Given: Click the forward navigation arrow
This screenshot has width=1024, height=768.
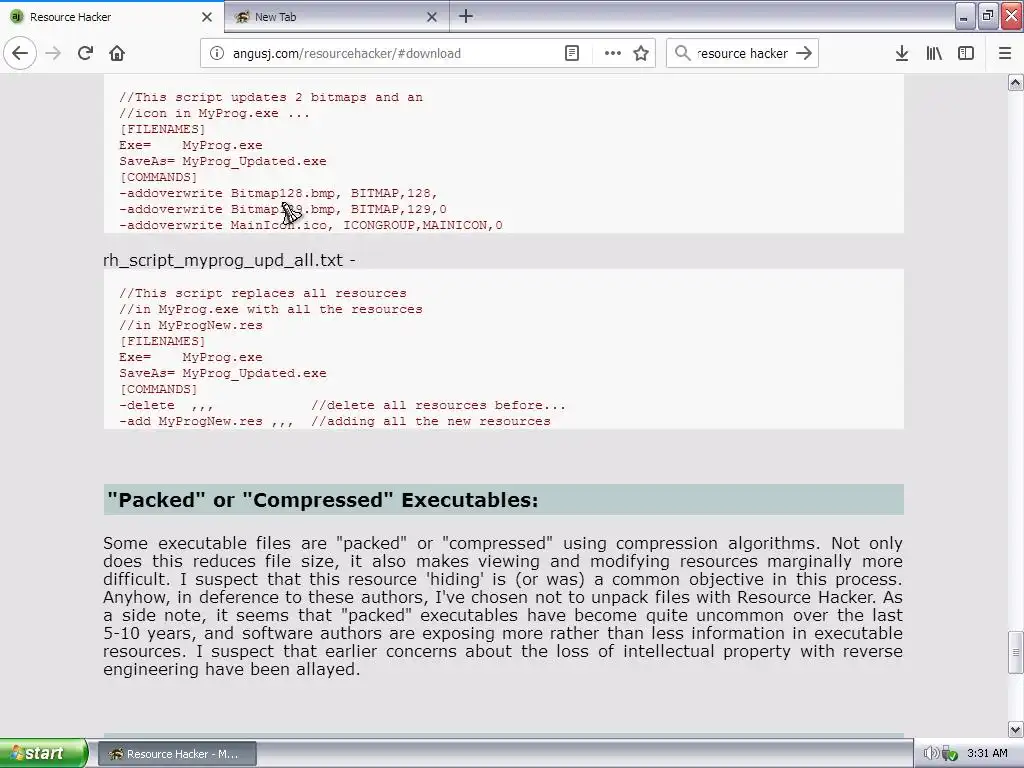Looking at the screenshot, I should 53,53.
